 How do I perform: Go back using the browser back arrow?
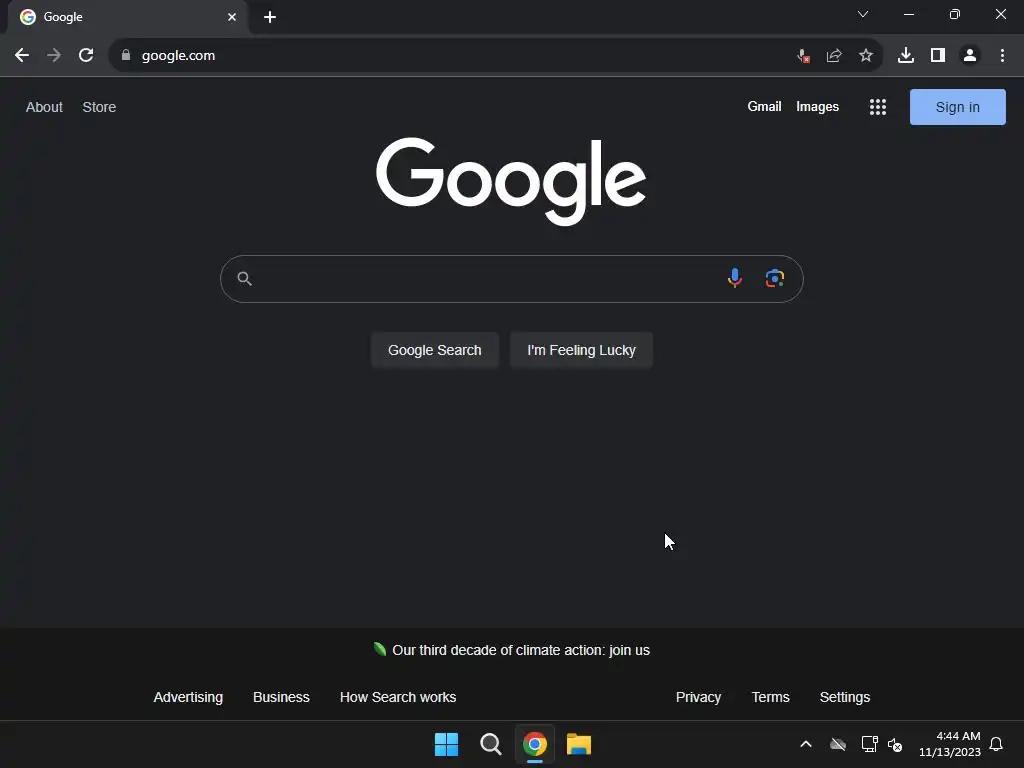pyautogui.click(x=22, y=56)
